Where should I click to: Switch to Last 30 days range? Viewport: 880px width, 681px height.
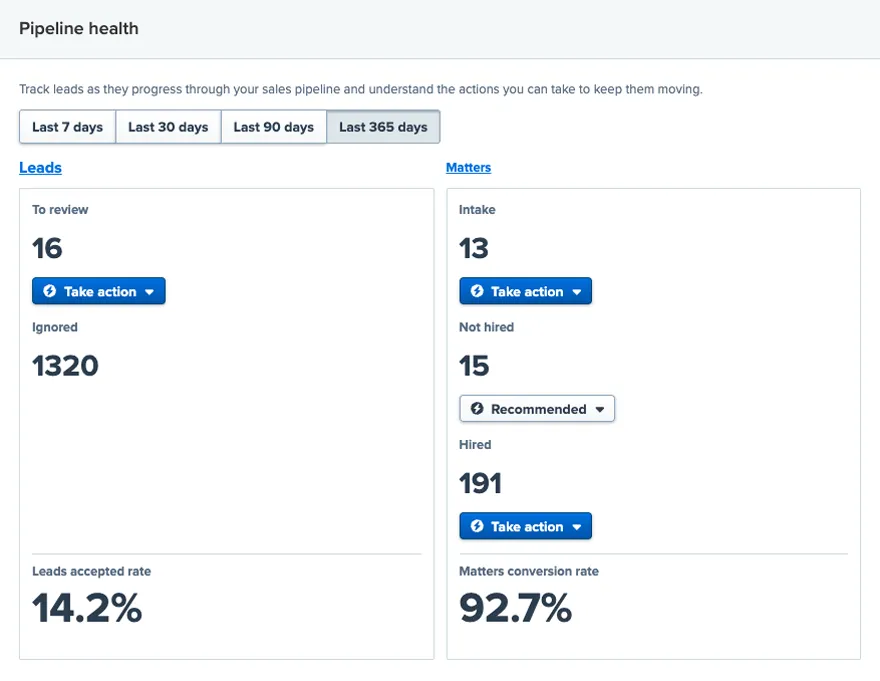click(168, 127)
